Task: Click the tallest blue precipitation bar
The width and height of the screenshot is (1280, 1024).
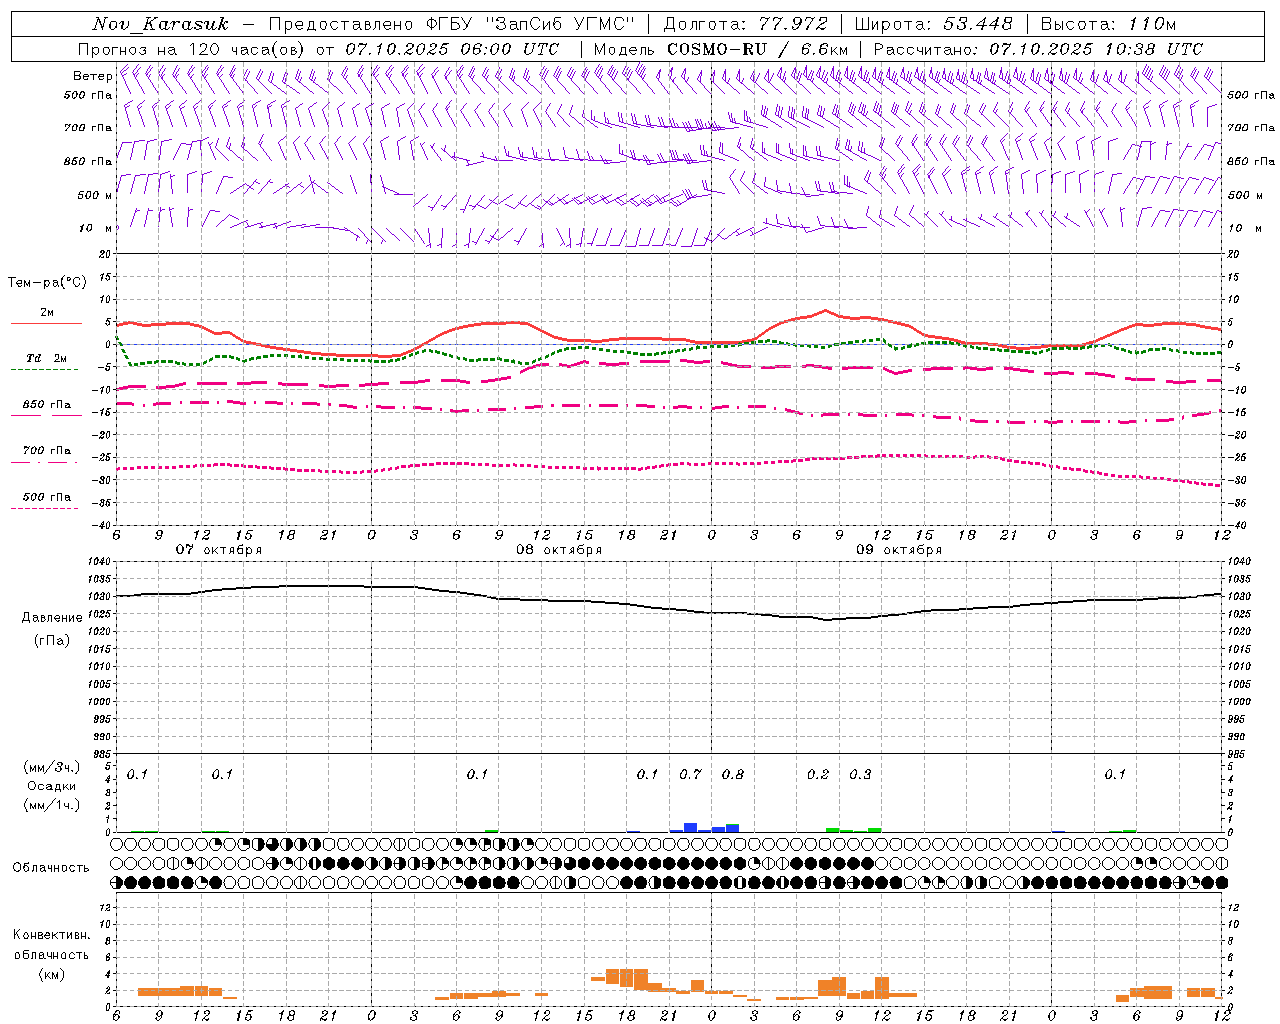Action: pos(690,827)
